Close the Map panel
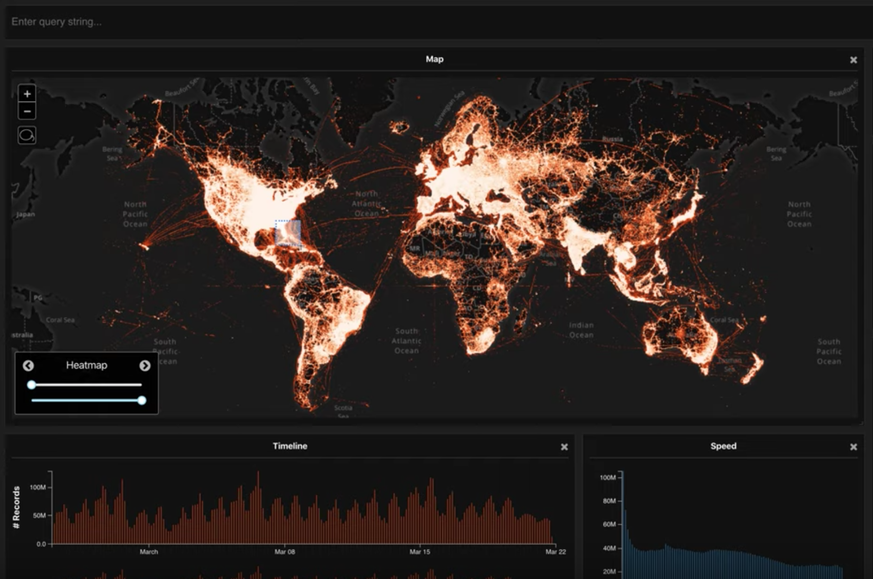 click(853, 60)
